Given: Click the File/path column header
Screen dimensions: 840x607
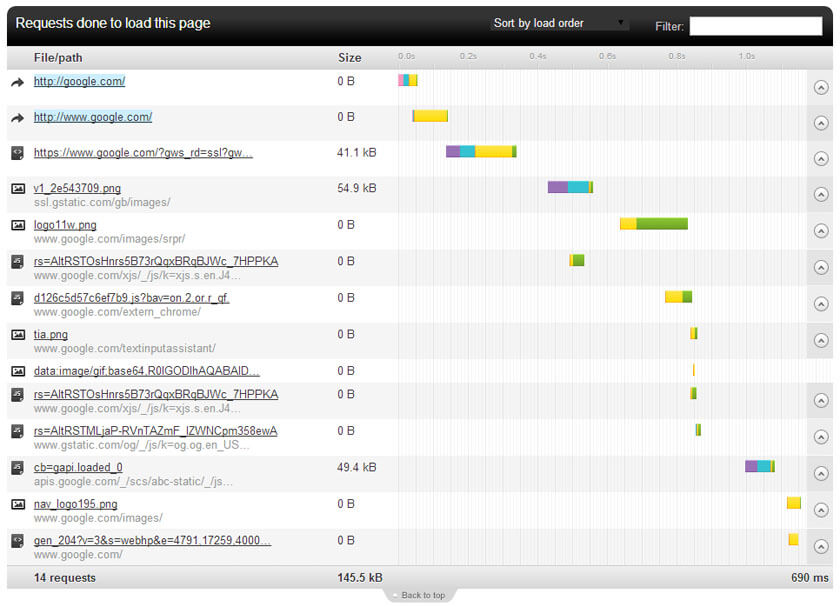Looking at the screenshot, I should point(58,57).
